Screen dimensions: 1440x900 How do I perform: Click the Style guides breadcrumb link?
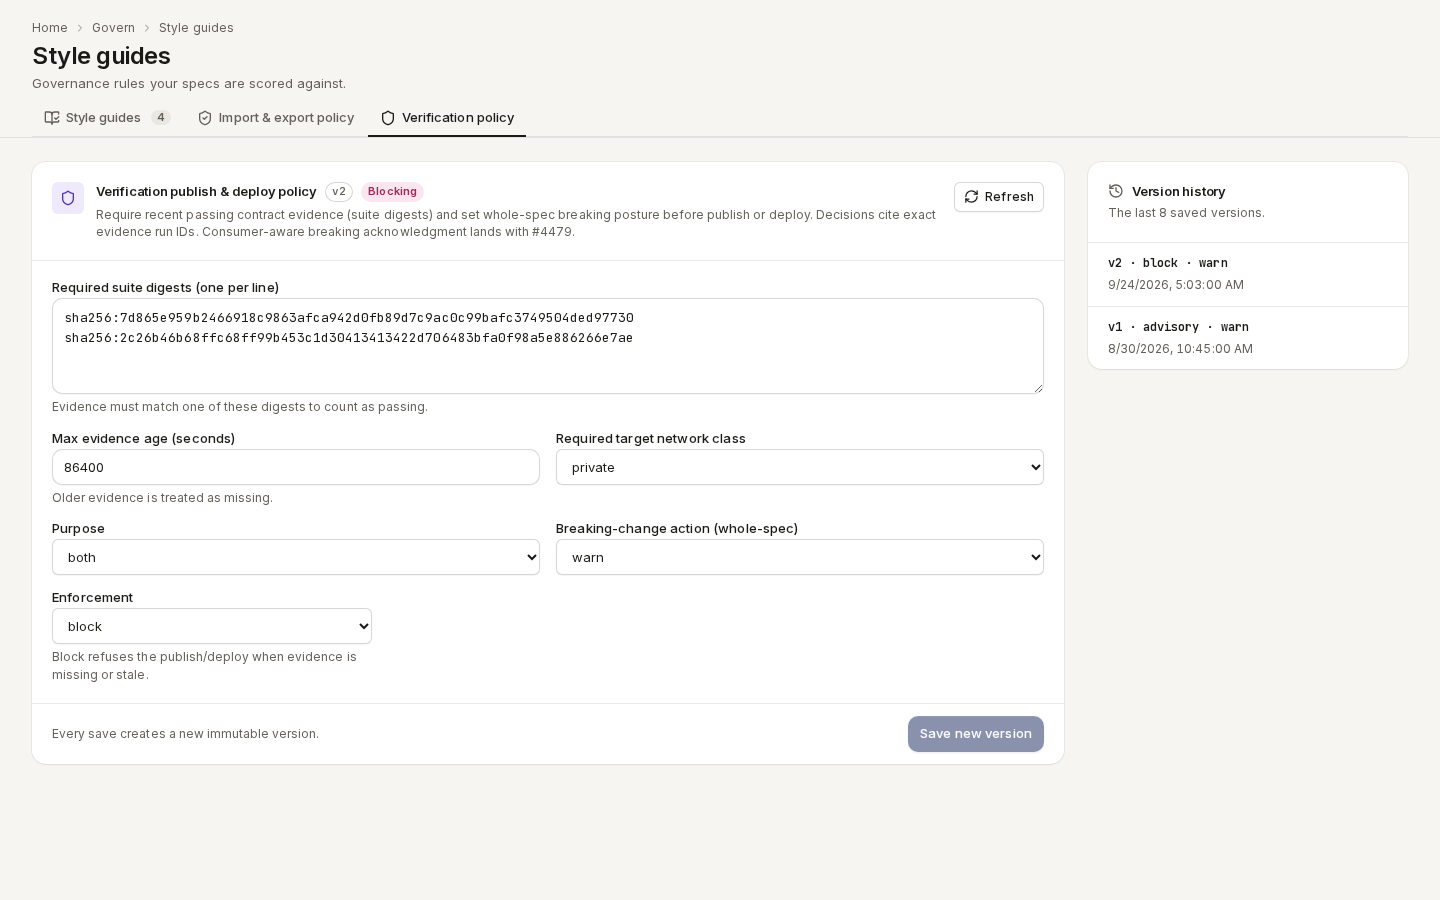click(x=196, y=28)
